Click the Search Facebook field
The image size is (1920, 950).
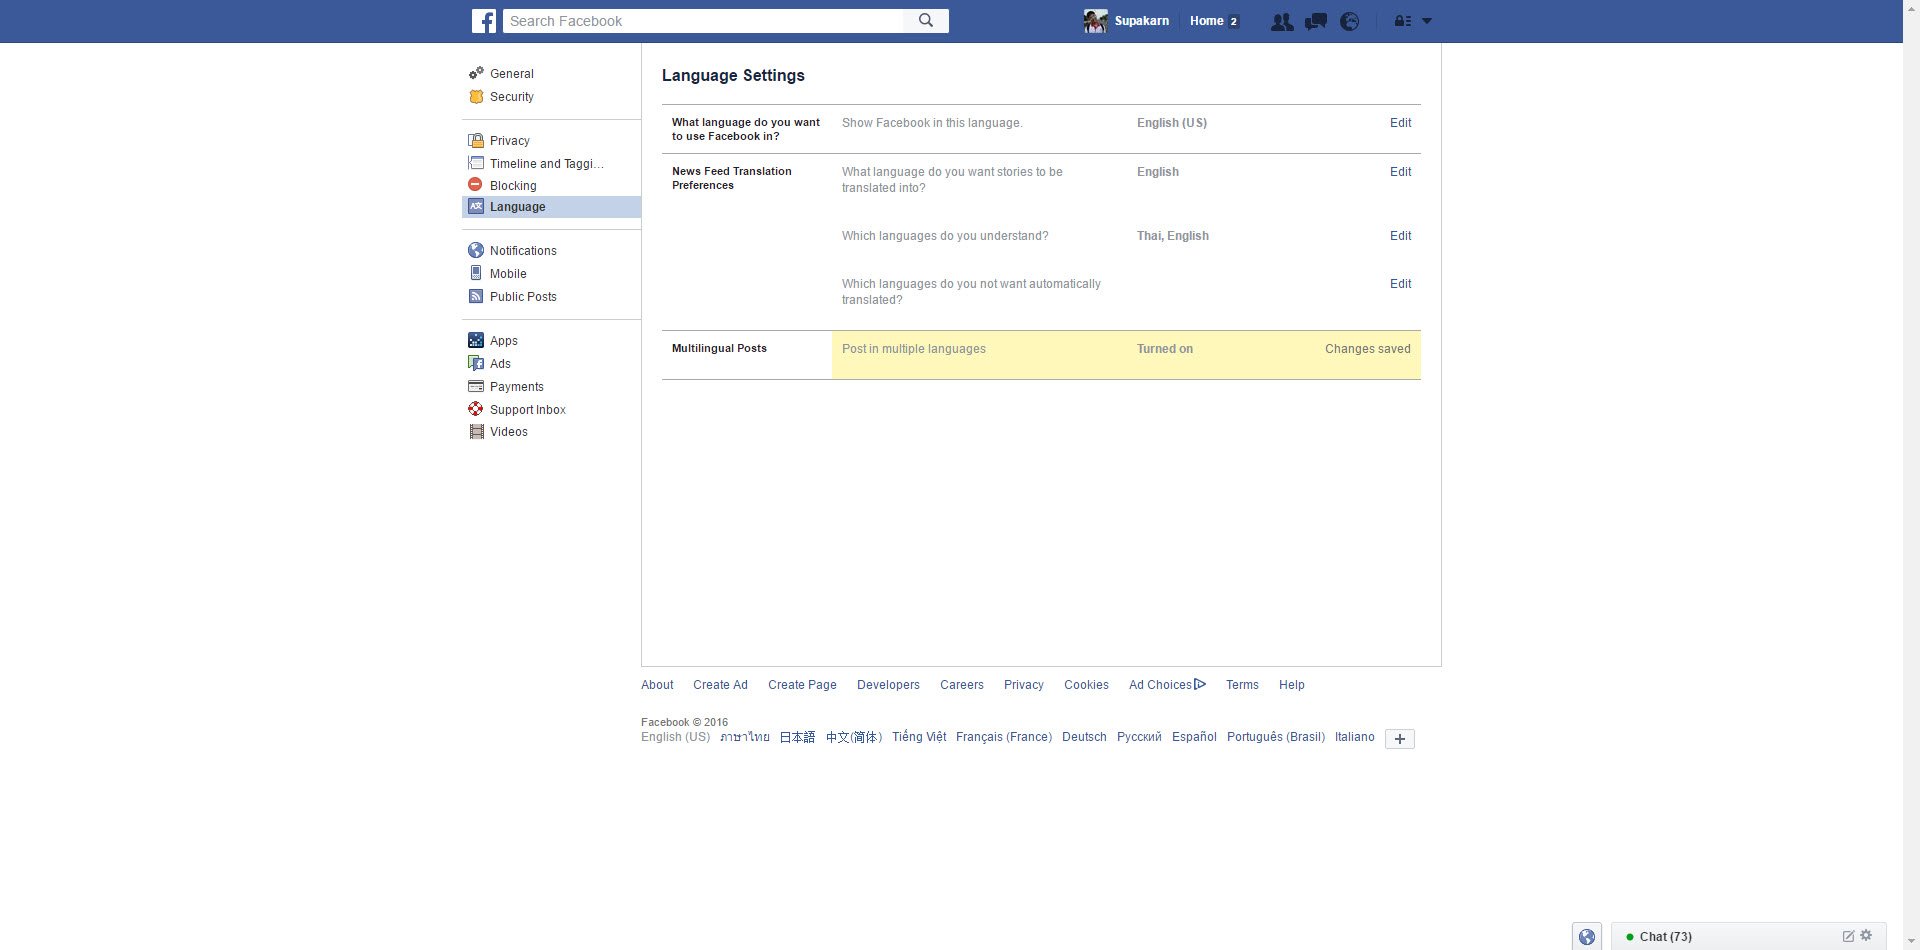tap(703, 21)
